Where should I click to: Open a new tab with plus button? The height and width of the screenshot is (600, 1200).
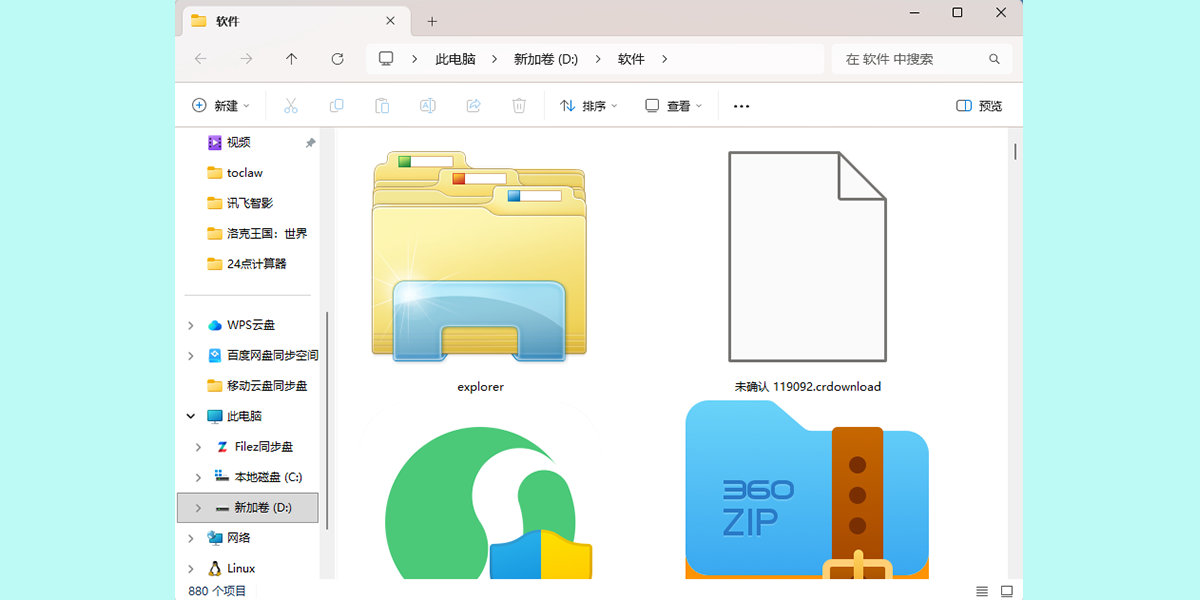[432, 21]
